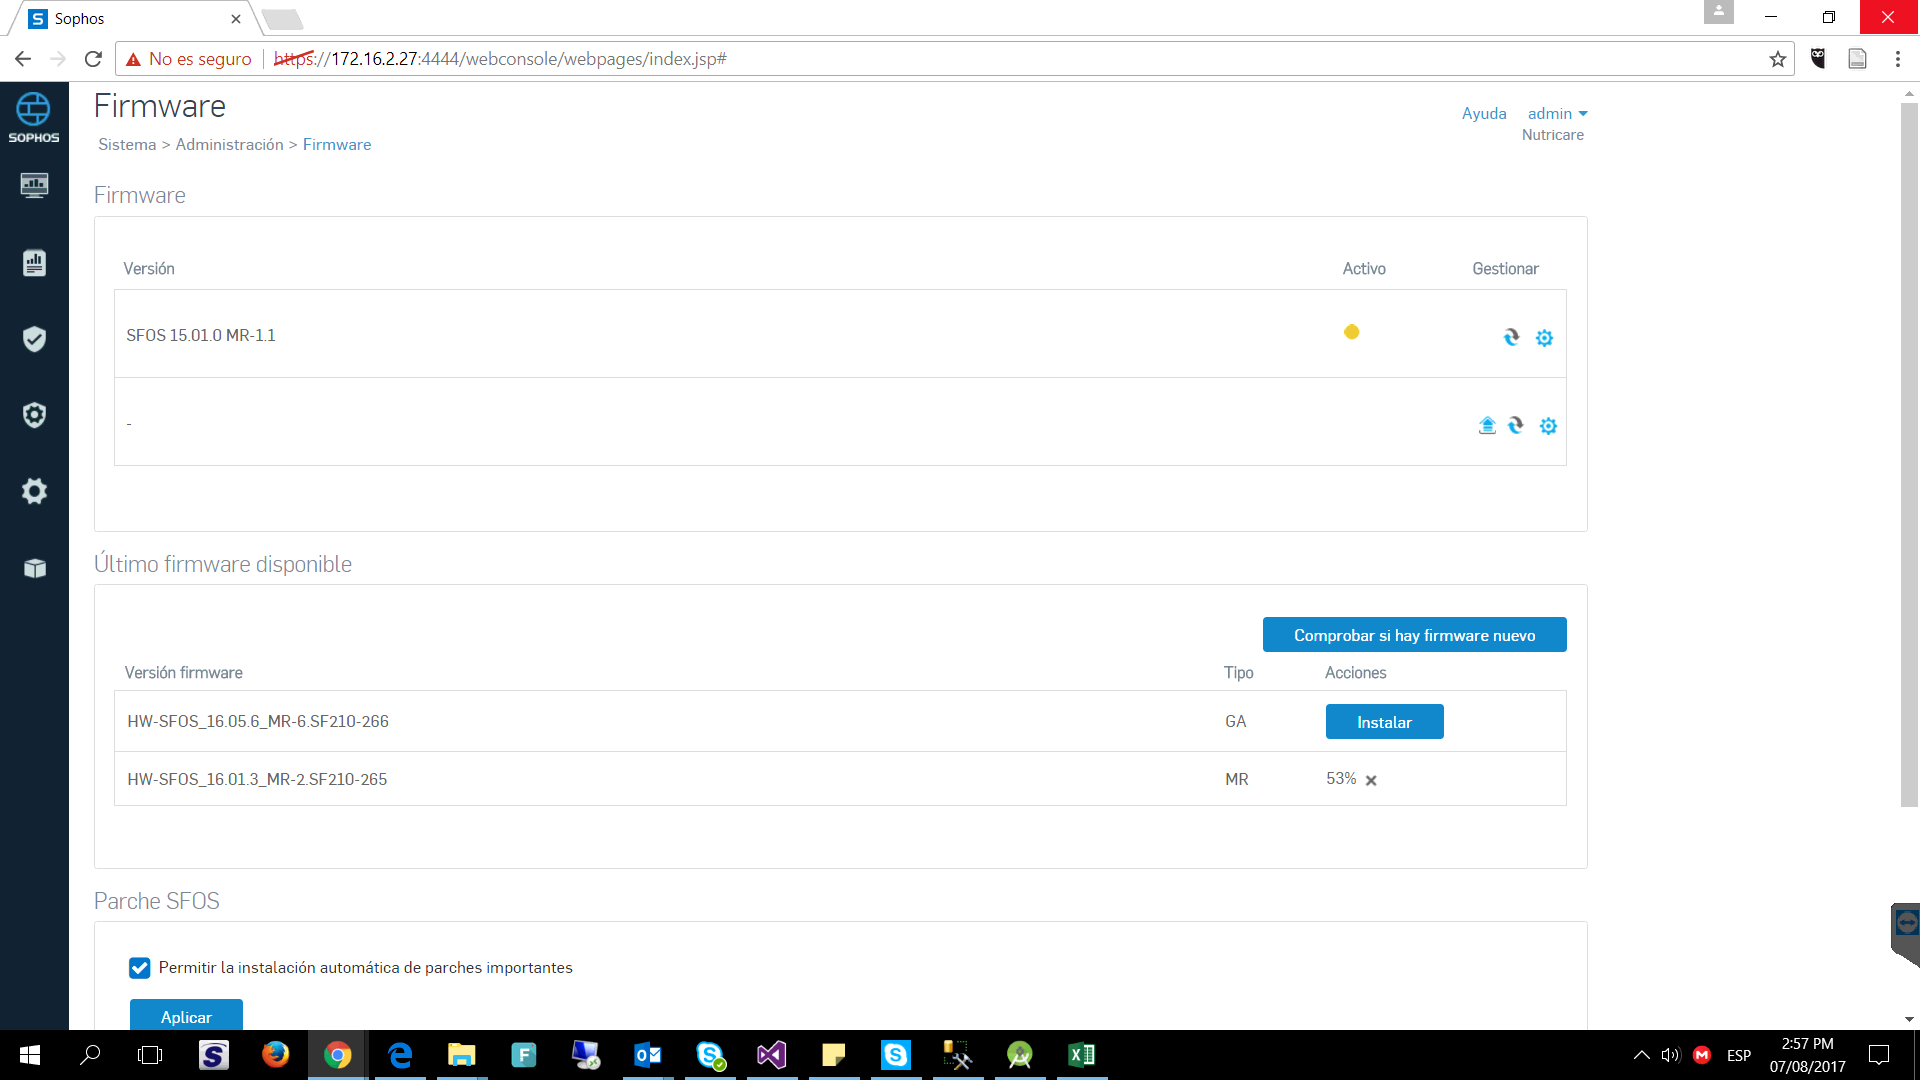Click the Aplicar button
Viewport: 1920px width, 1080px height.
pos(186,1015)
